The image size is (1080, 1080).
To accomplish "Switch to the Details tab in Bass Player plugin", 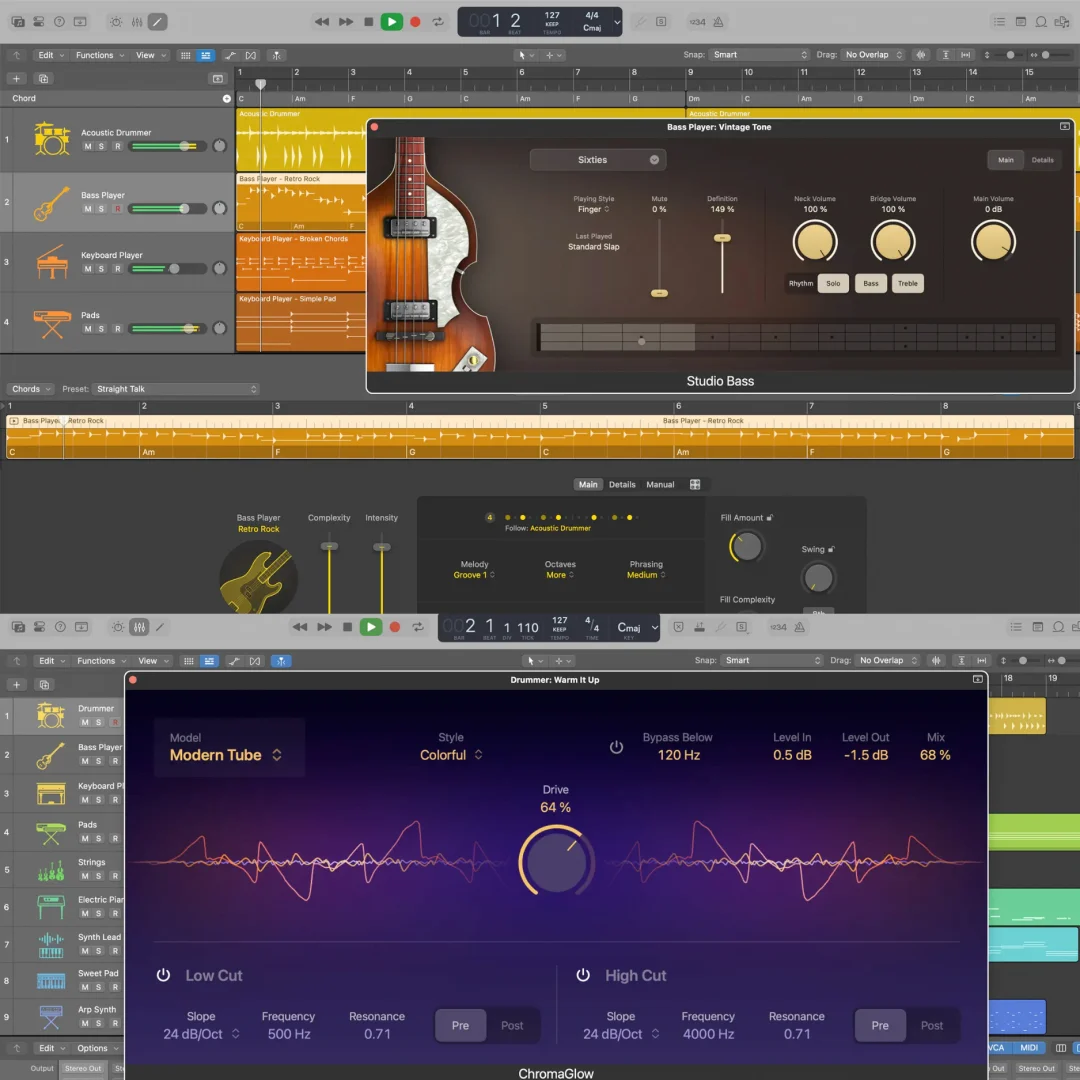I will pyautogui.click(x=1042, y=160).
